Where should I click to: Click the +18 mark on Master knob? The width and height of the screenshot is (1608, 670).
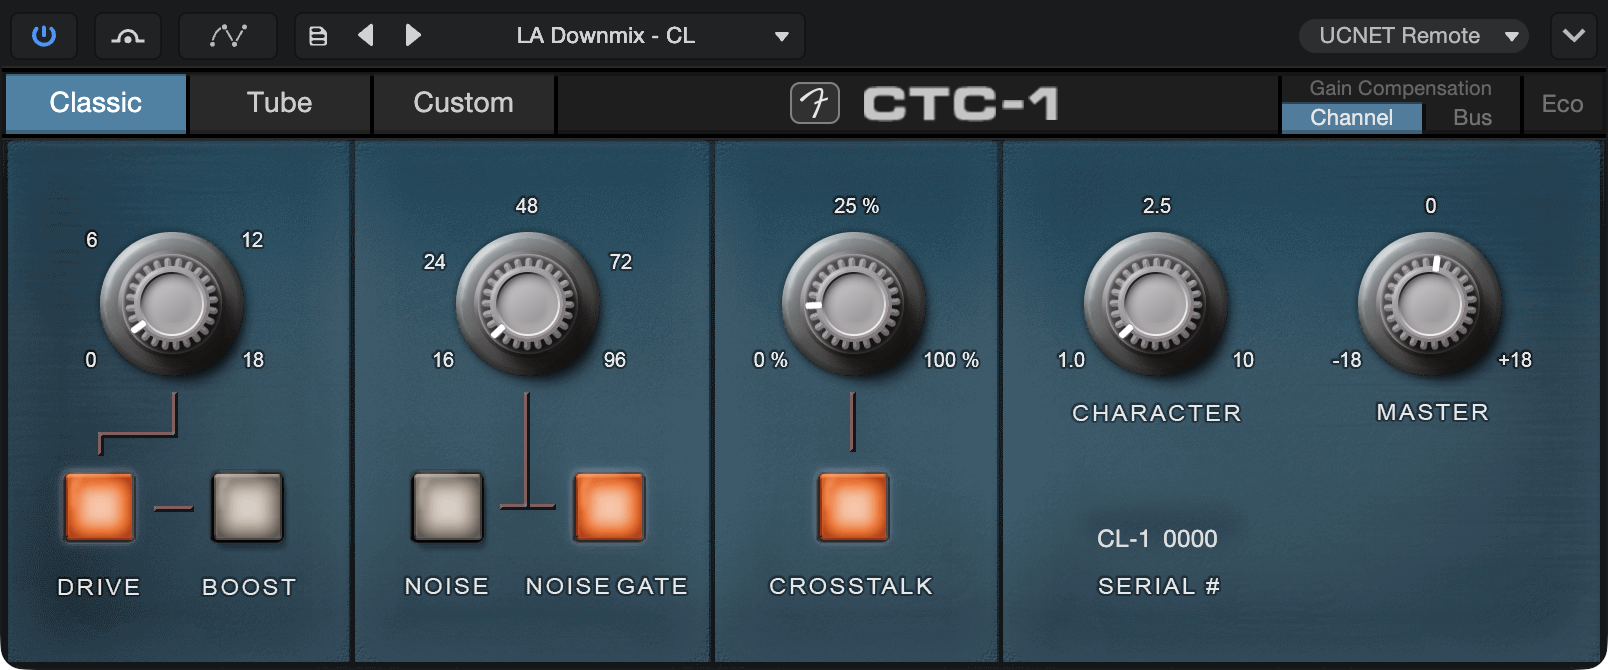click(1515, 360)
